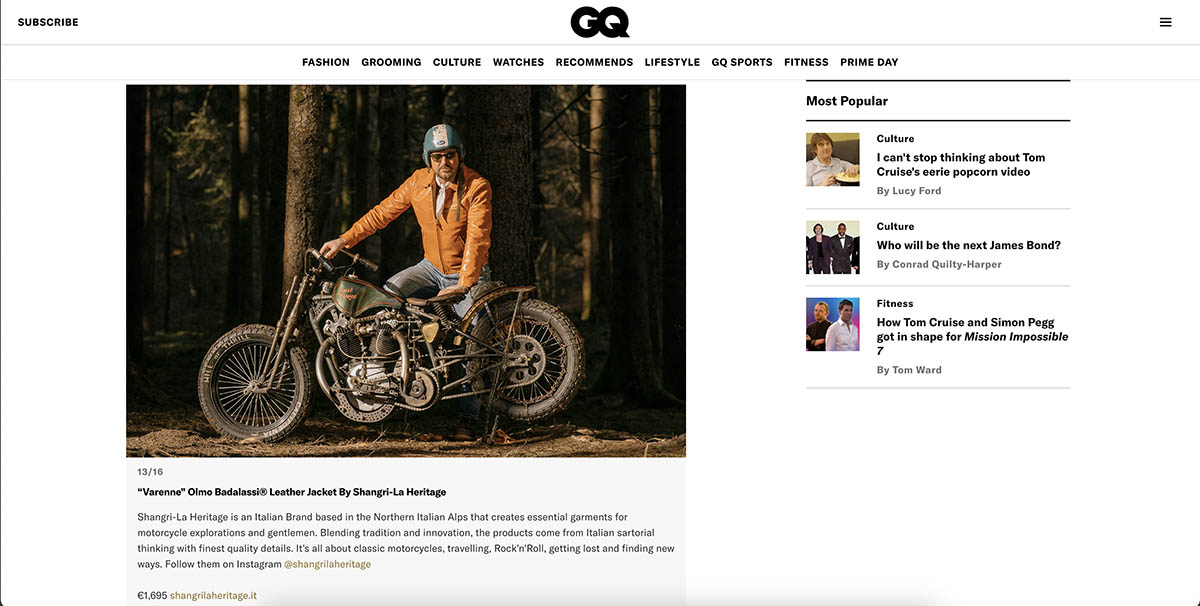This screenshot has height=606, width=1200.
Task: Click the GQ logo
Action: click(600, 22)
